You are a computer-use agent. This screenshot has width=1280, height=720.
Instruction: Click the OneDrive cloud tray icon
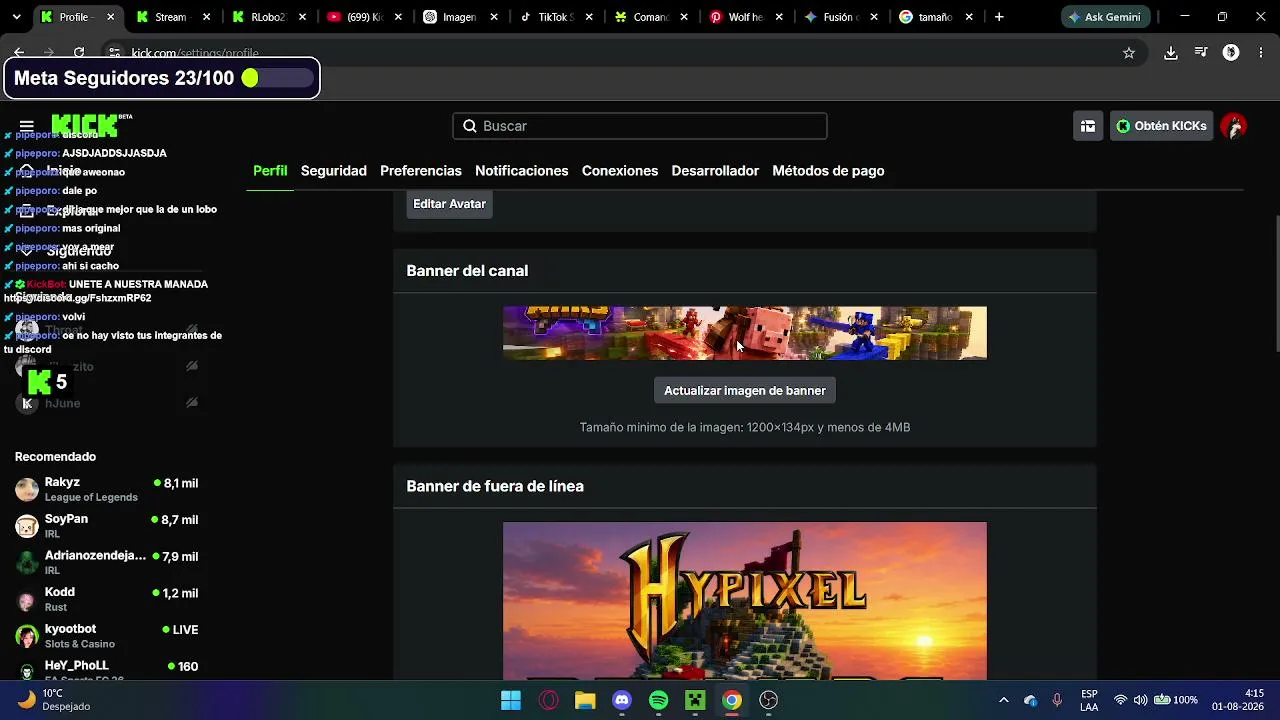[1031, 700]
